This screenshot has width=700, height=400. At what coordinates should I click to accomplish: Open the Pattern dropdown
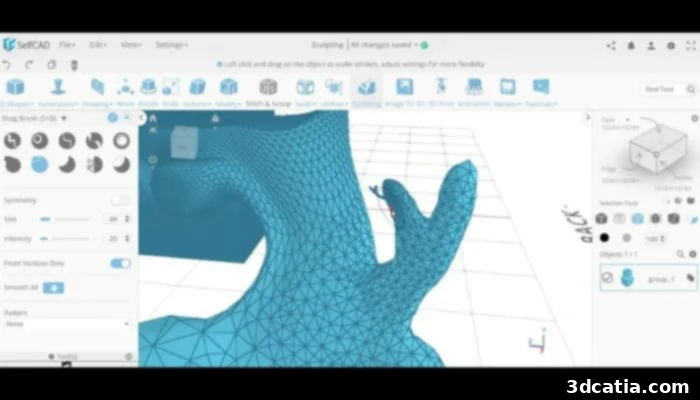click(x=67, y=324)
